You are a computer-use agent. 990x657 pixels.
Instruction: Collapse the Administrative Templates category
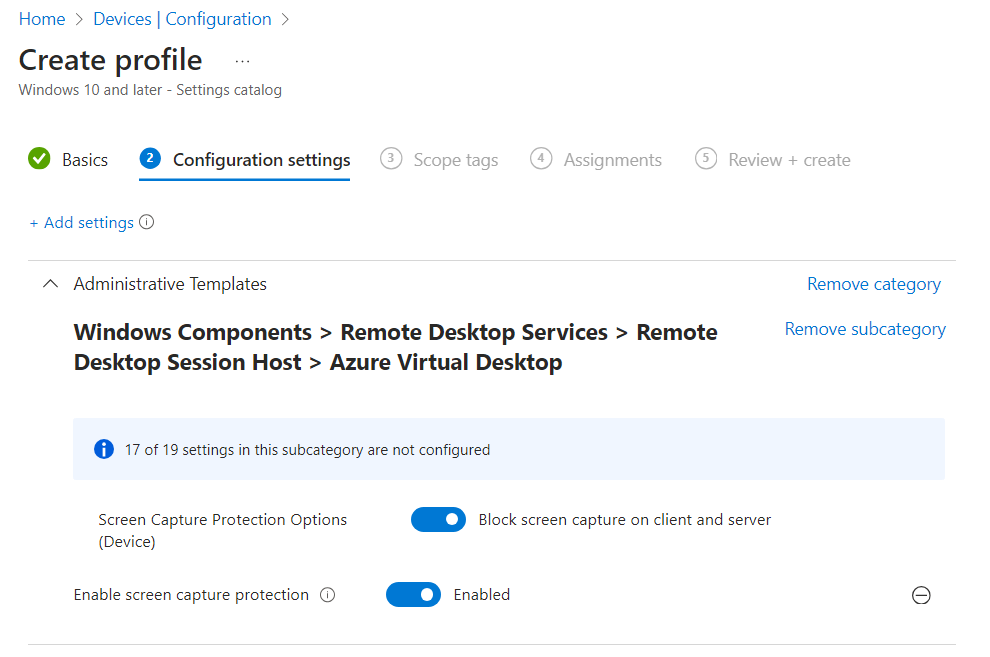point(50,284)
